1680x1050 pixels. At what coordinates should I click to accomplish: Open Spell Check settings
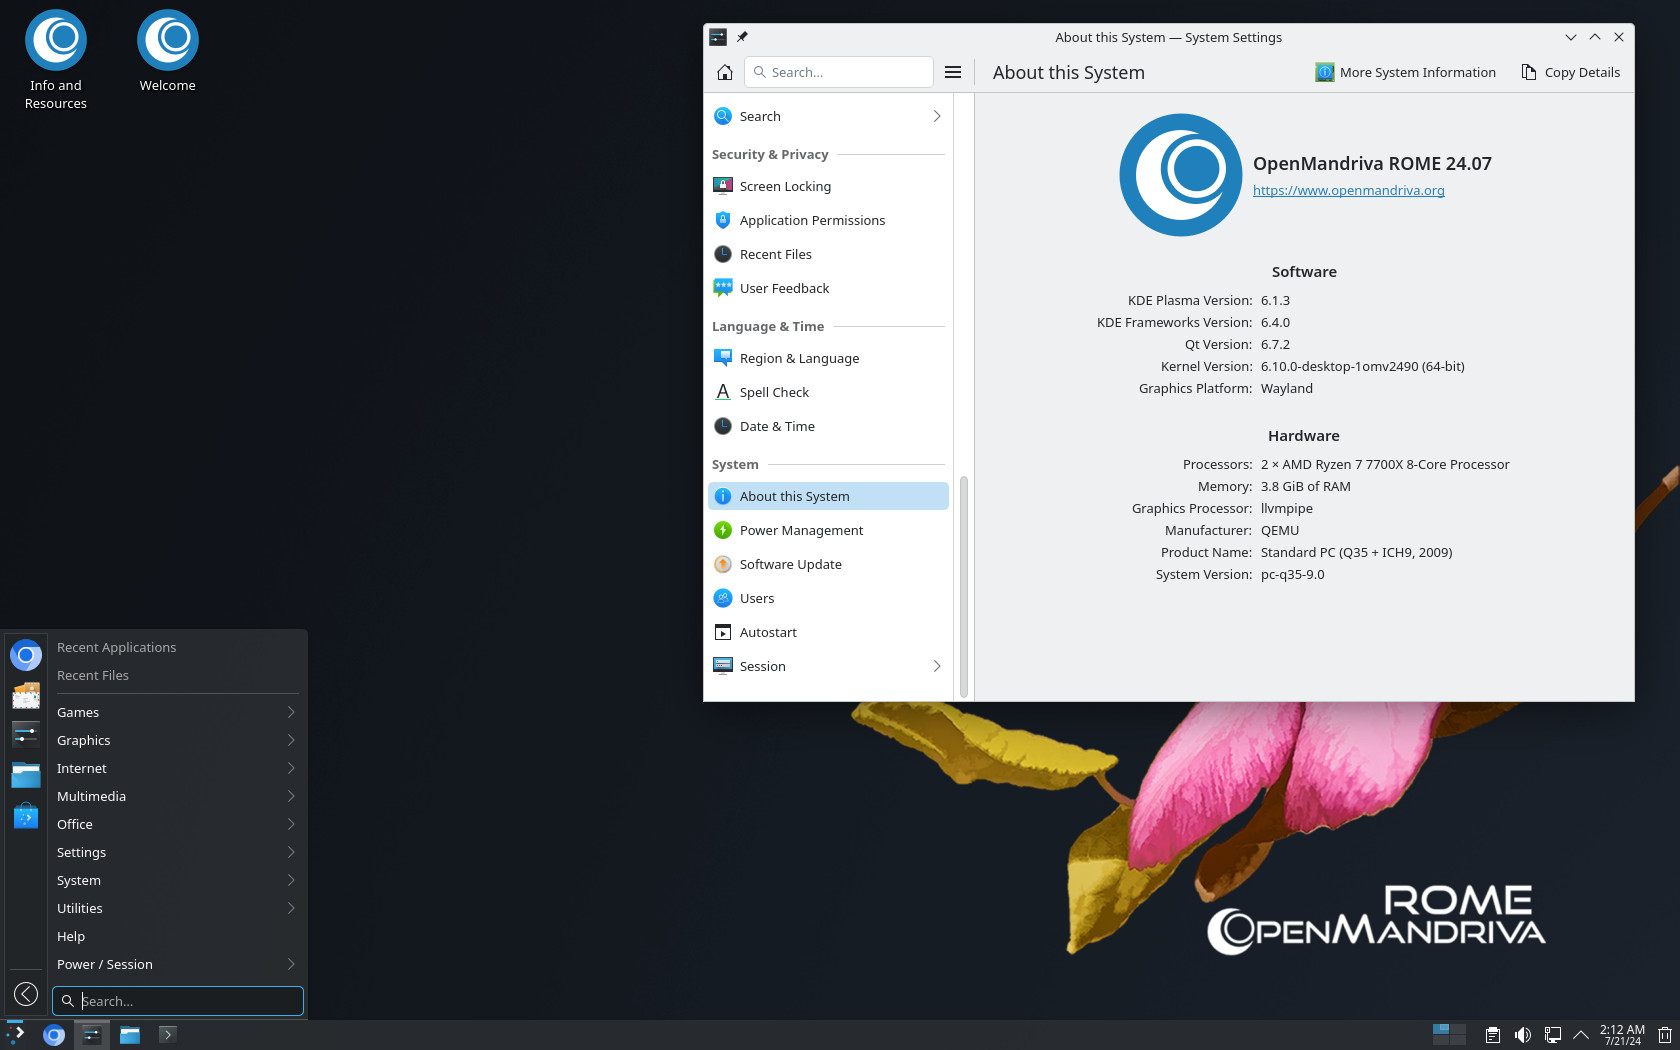pyautogui.click(x=828, y=392)
